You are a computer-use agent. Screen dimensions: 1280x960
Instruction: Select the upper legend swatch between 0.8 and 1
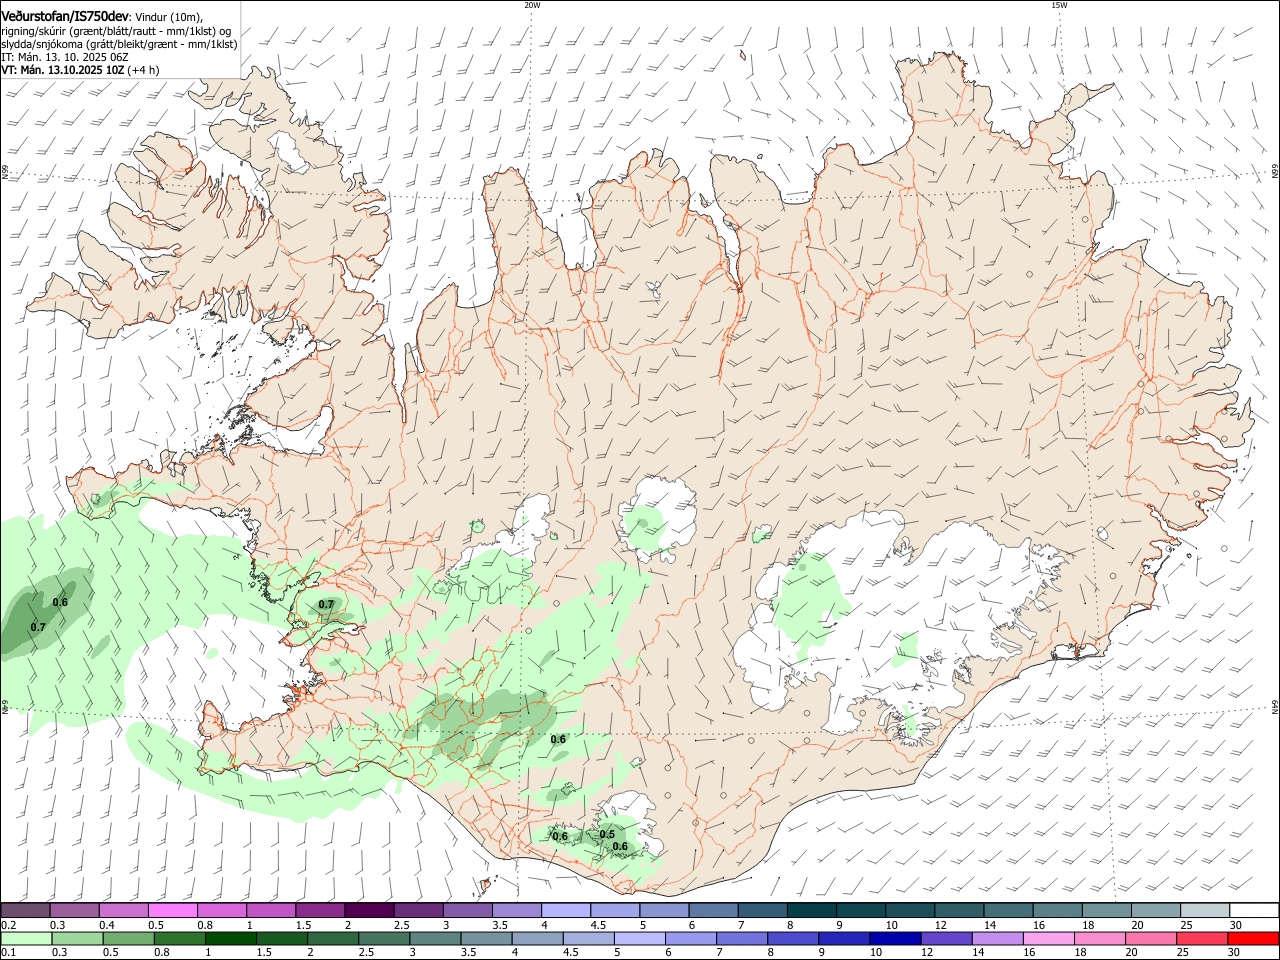tap(221, 911)
